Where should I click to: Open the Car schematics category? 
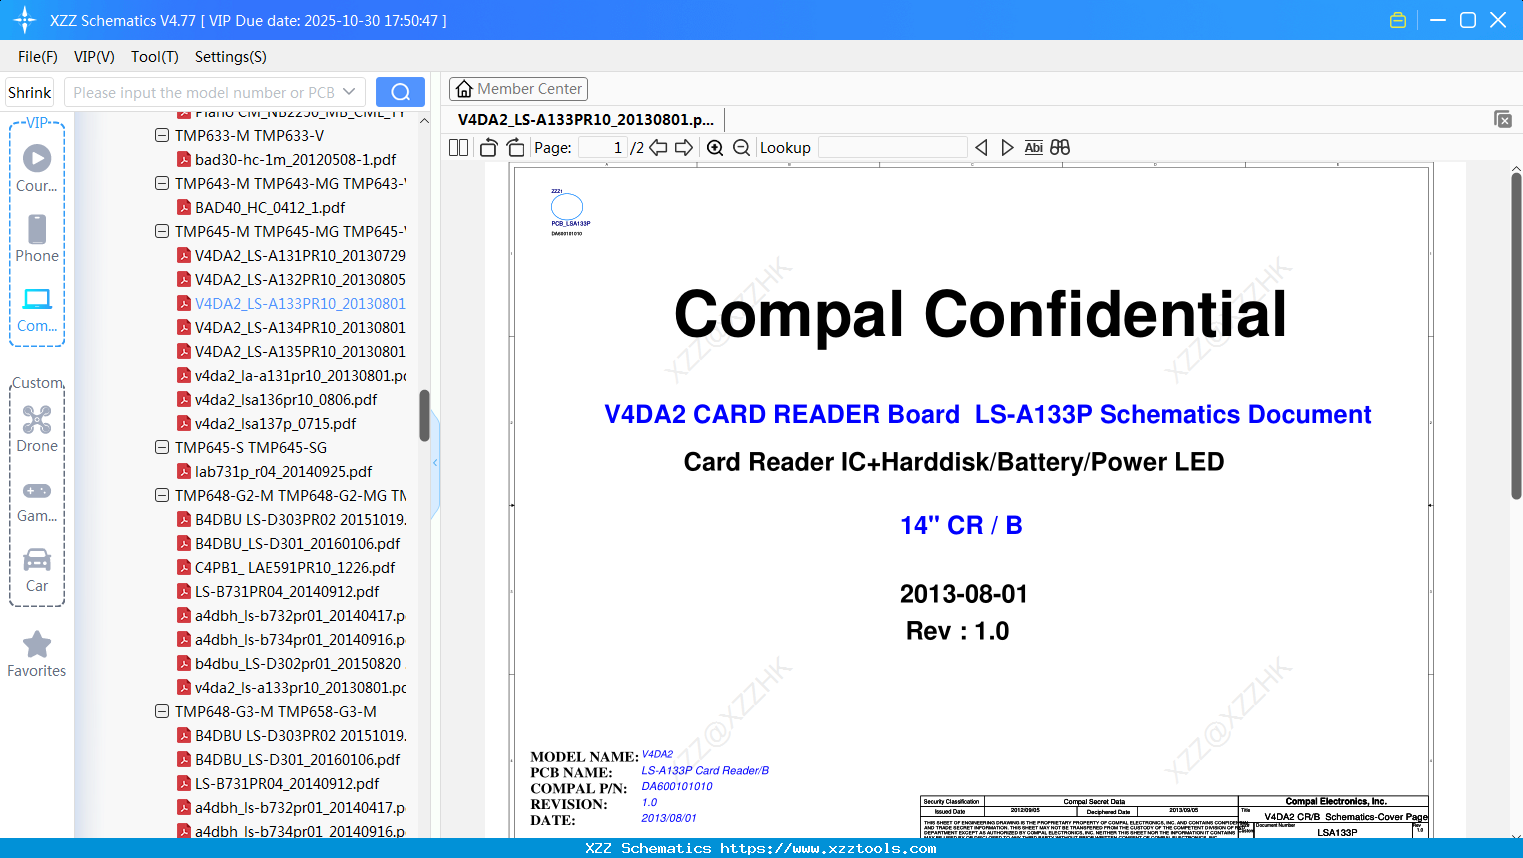37,569
